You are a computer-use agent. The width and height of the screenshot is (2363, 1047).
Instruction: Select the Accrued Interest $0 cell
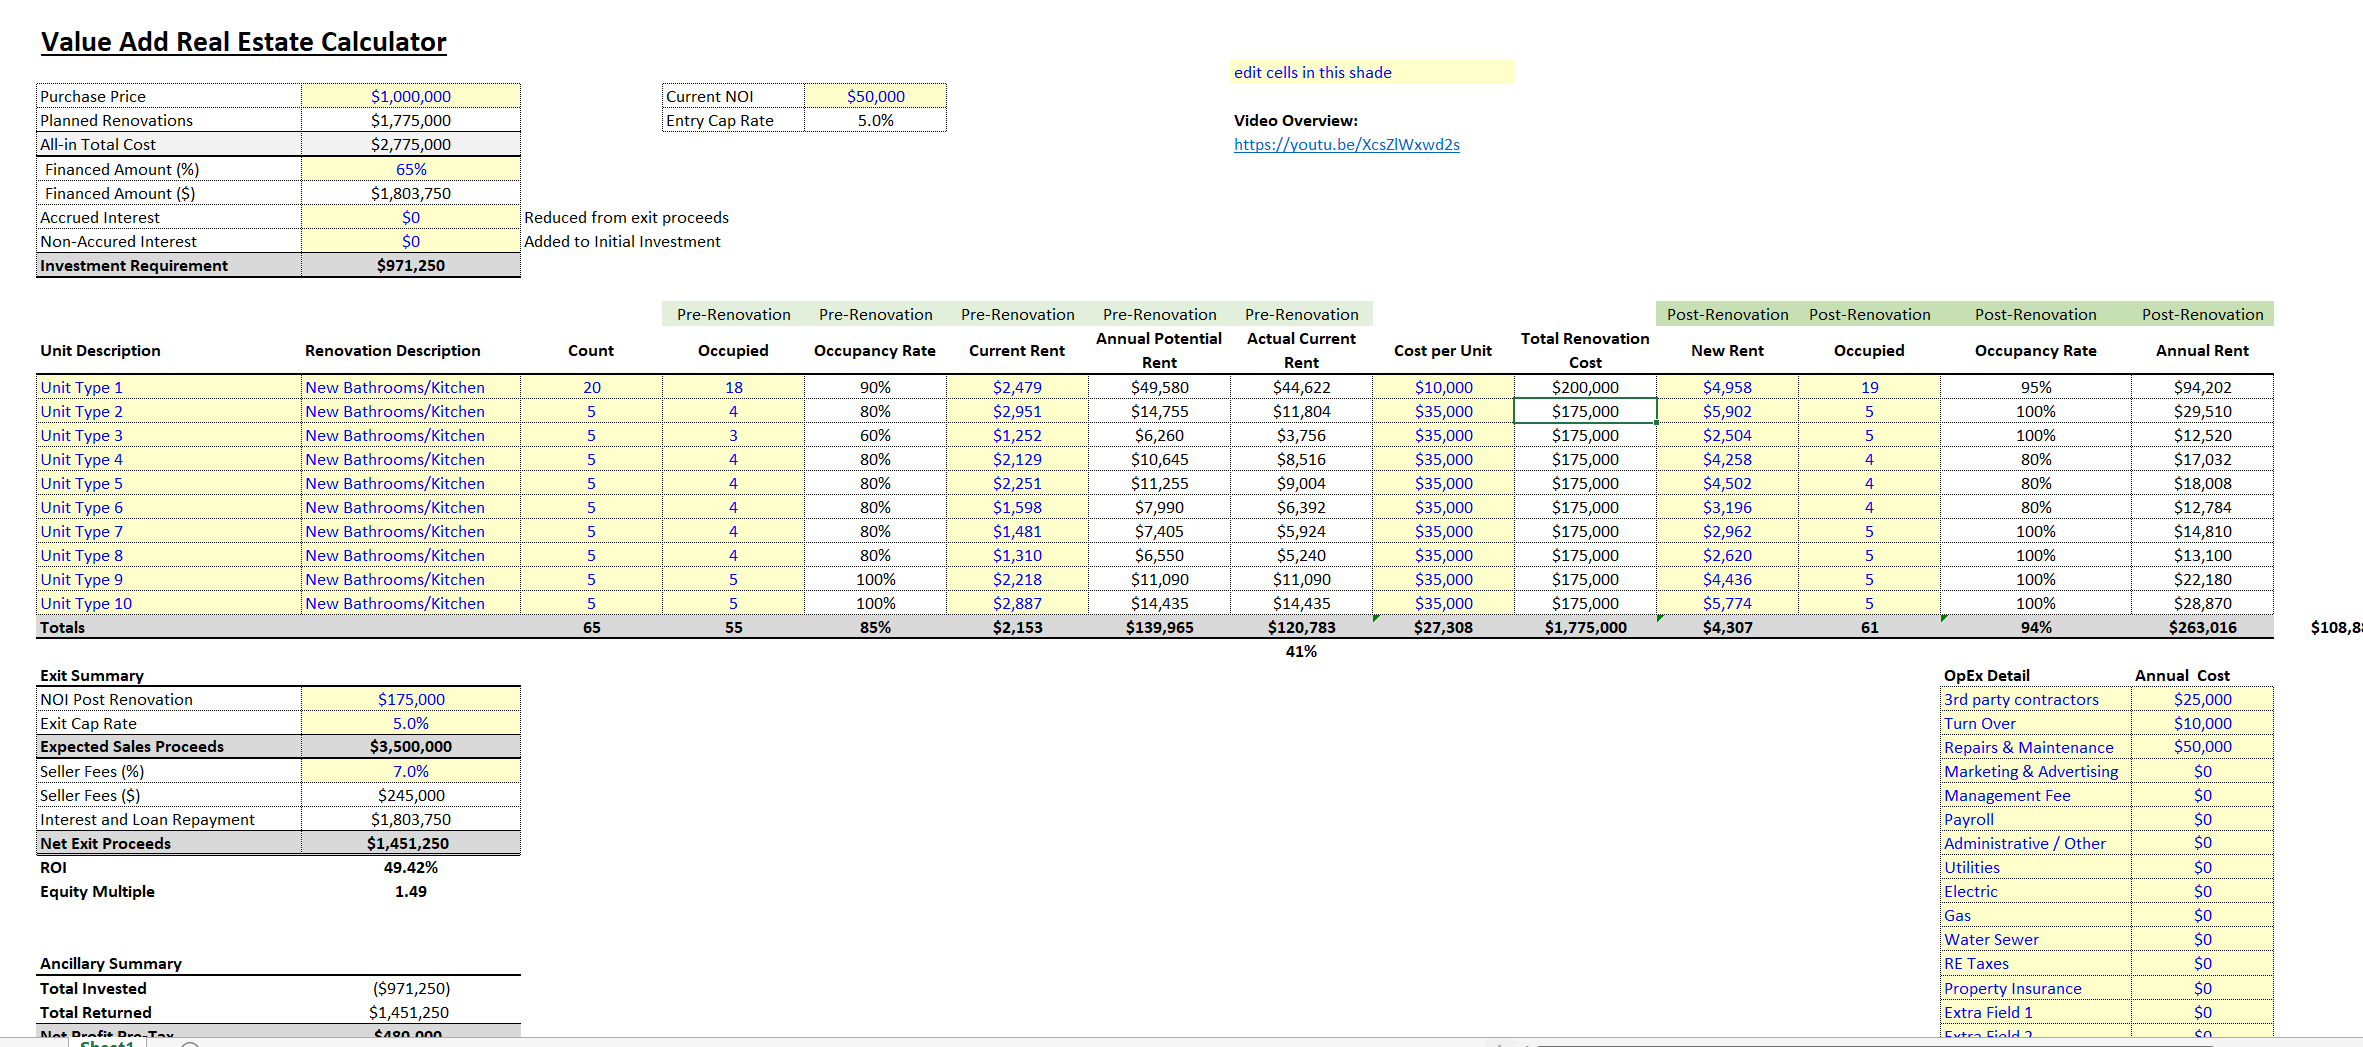pos(411,217)
